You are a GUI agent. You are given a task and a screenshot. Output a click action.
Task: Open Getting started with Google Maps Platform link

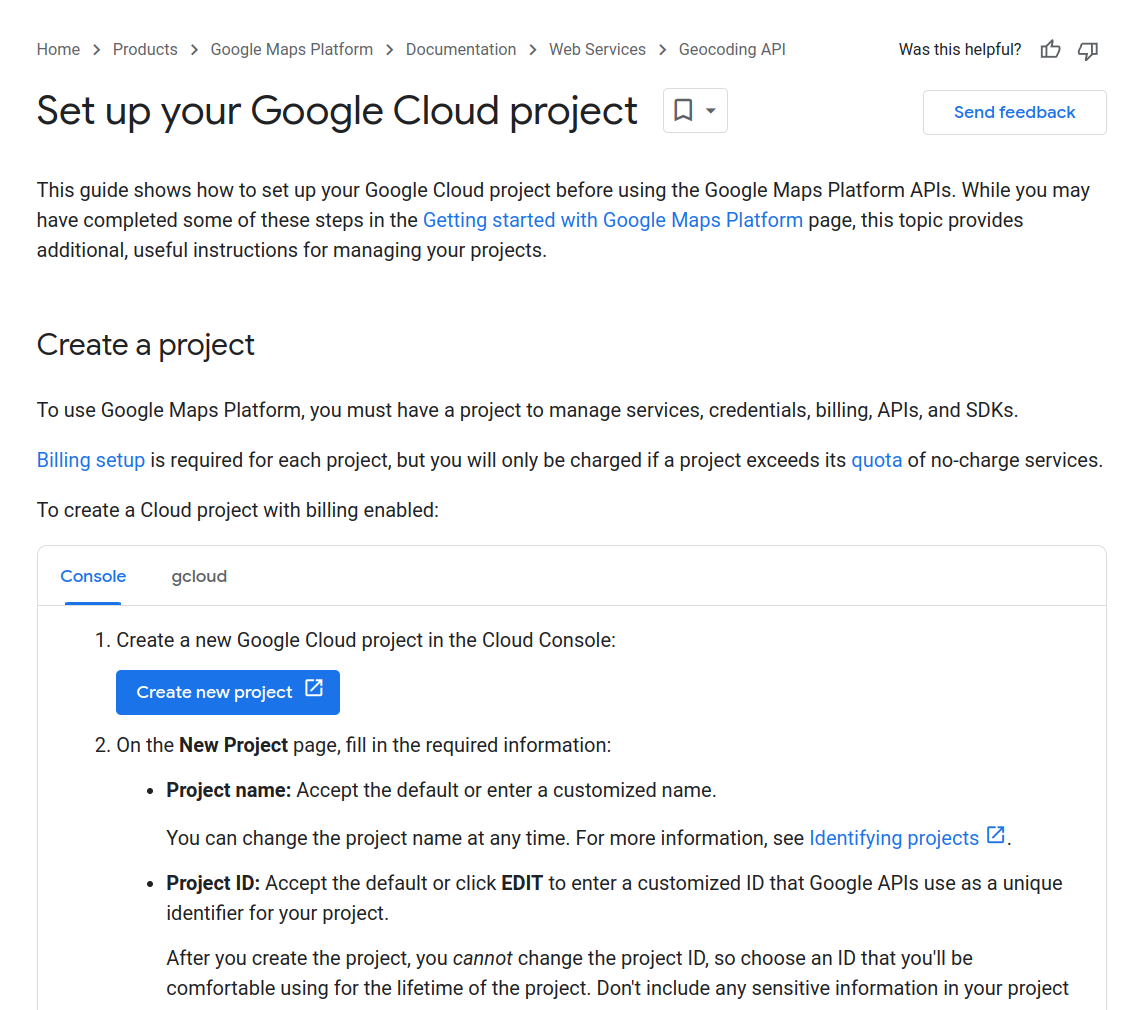[612, 220]
